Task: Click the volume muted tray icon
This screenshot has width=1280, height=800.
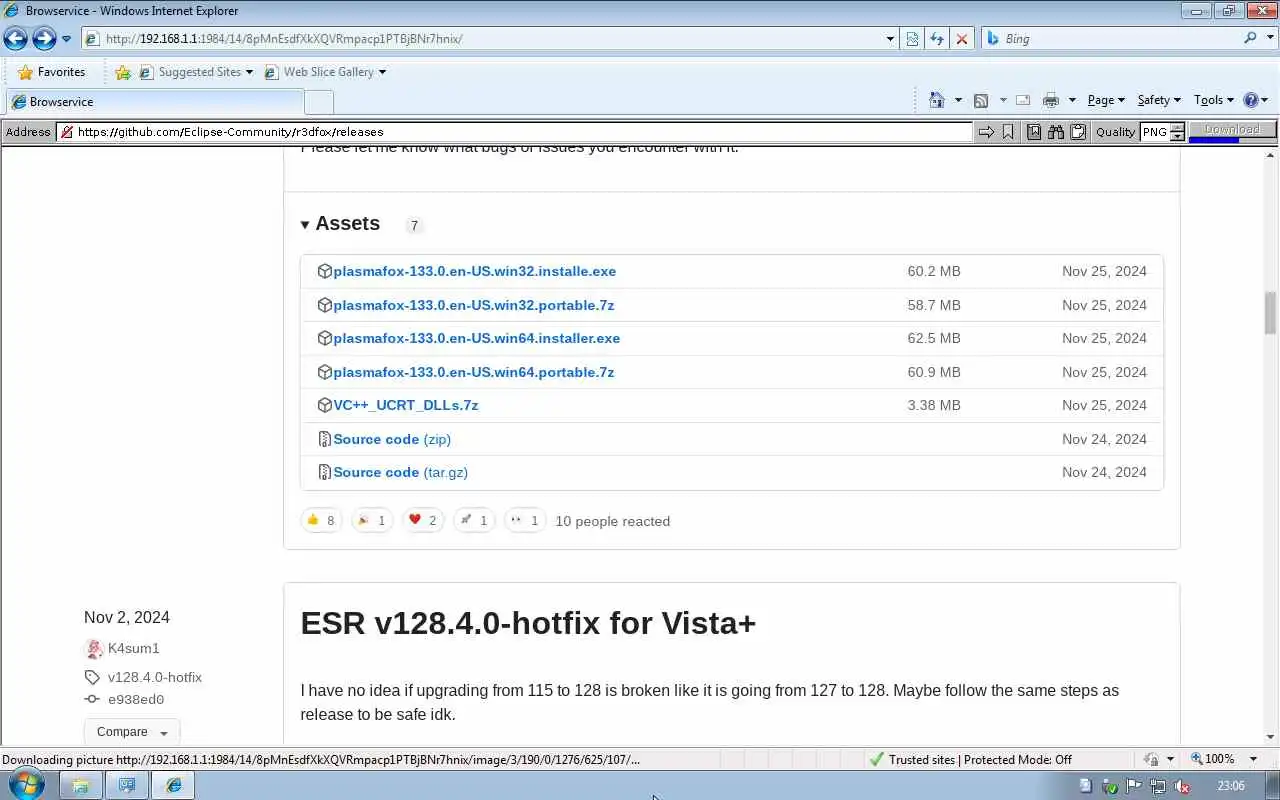Action: click(1181, 786)
